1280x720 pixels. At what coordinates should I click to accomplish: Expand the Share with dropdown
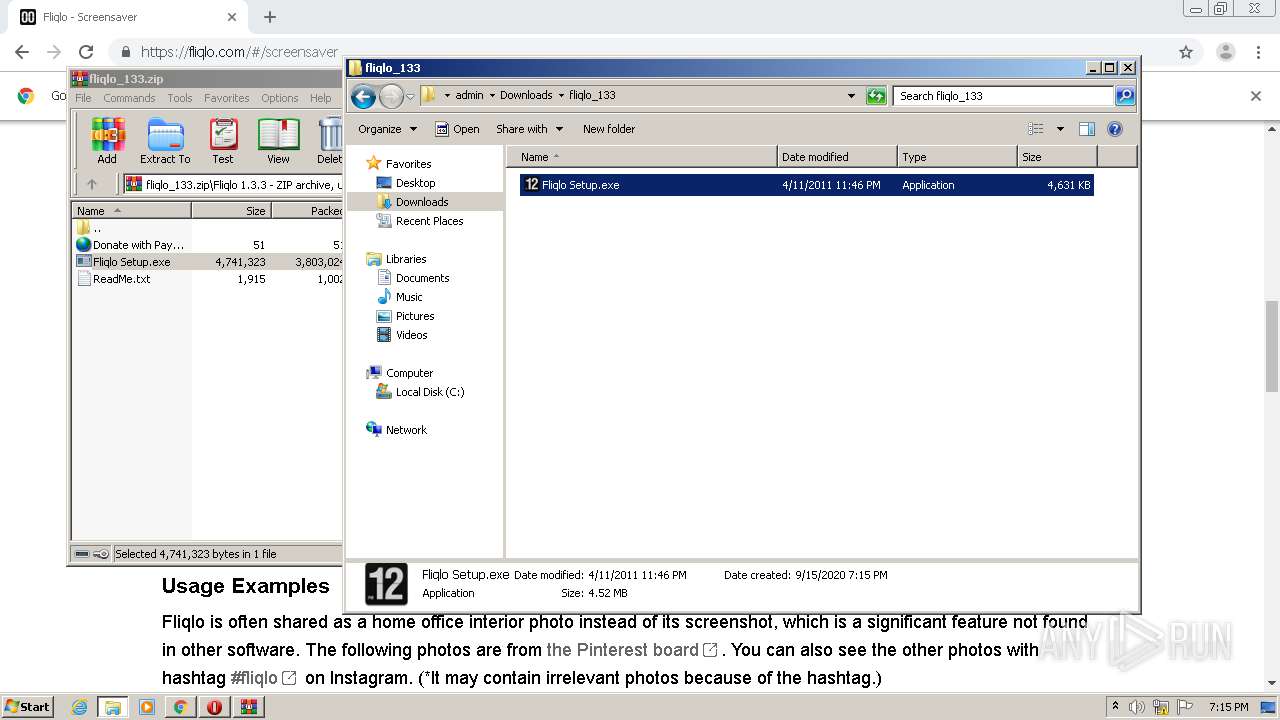tap(529, 129)
